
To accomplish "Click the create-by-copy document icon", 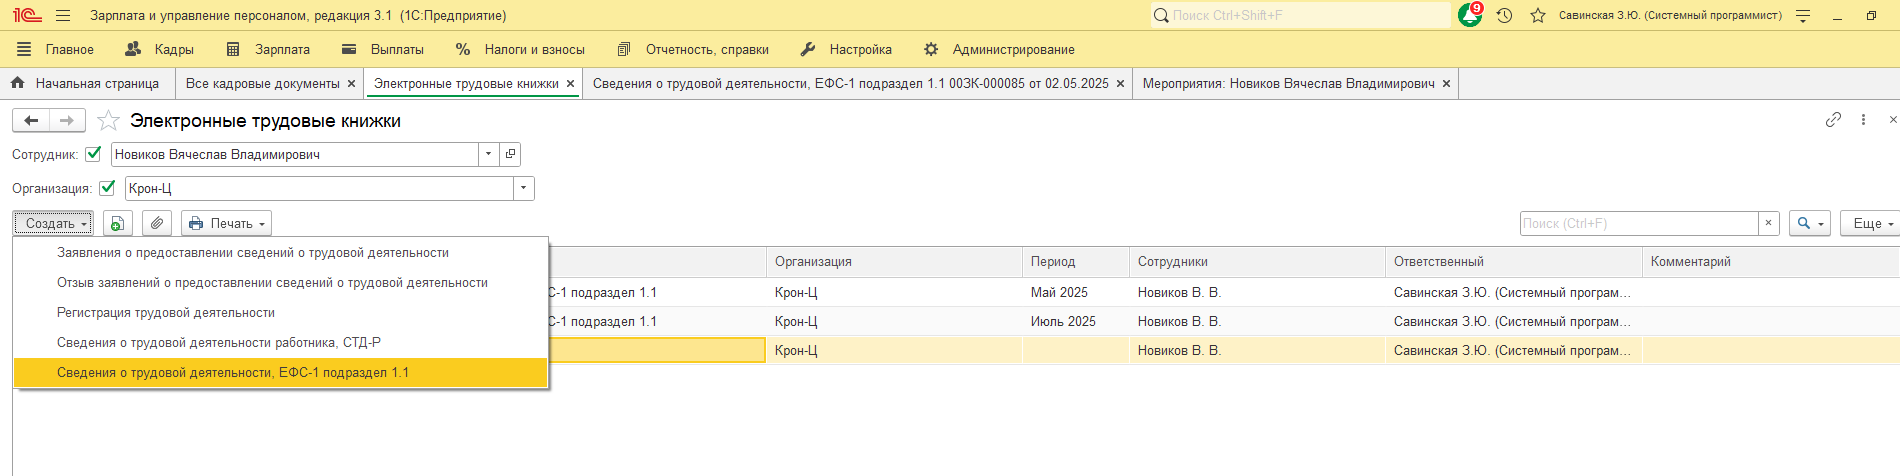I will (x=118, y=223).
